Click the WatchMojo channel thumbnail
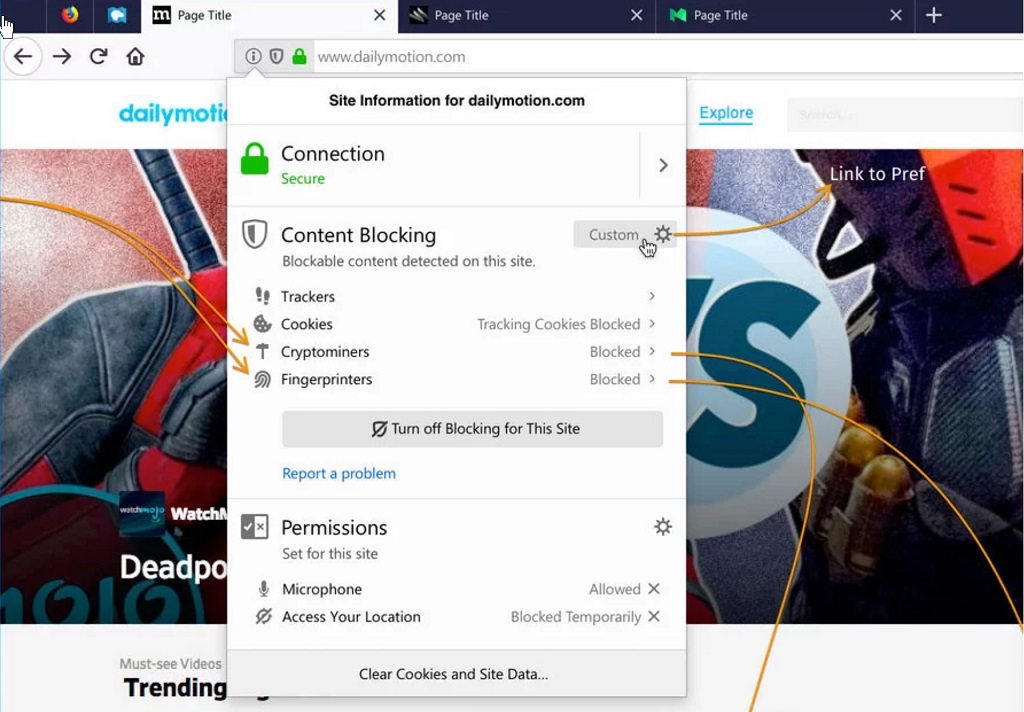 point(142,513)
